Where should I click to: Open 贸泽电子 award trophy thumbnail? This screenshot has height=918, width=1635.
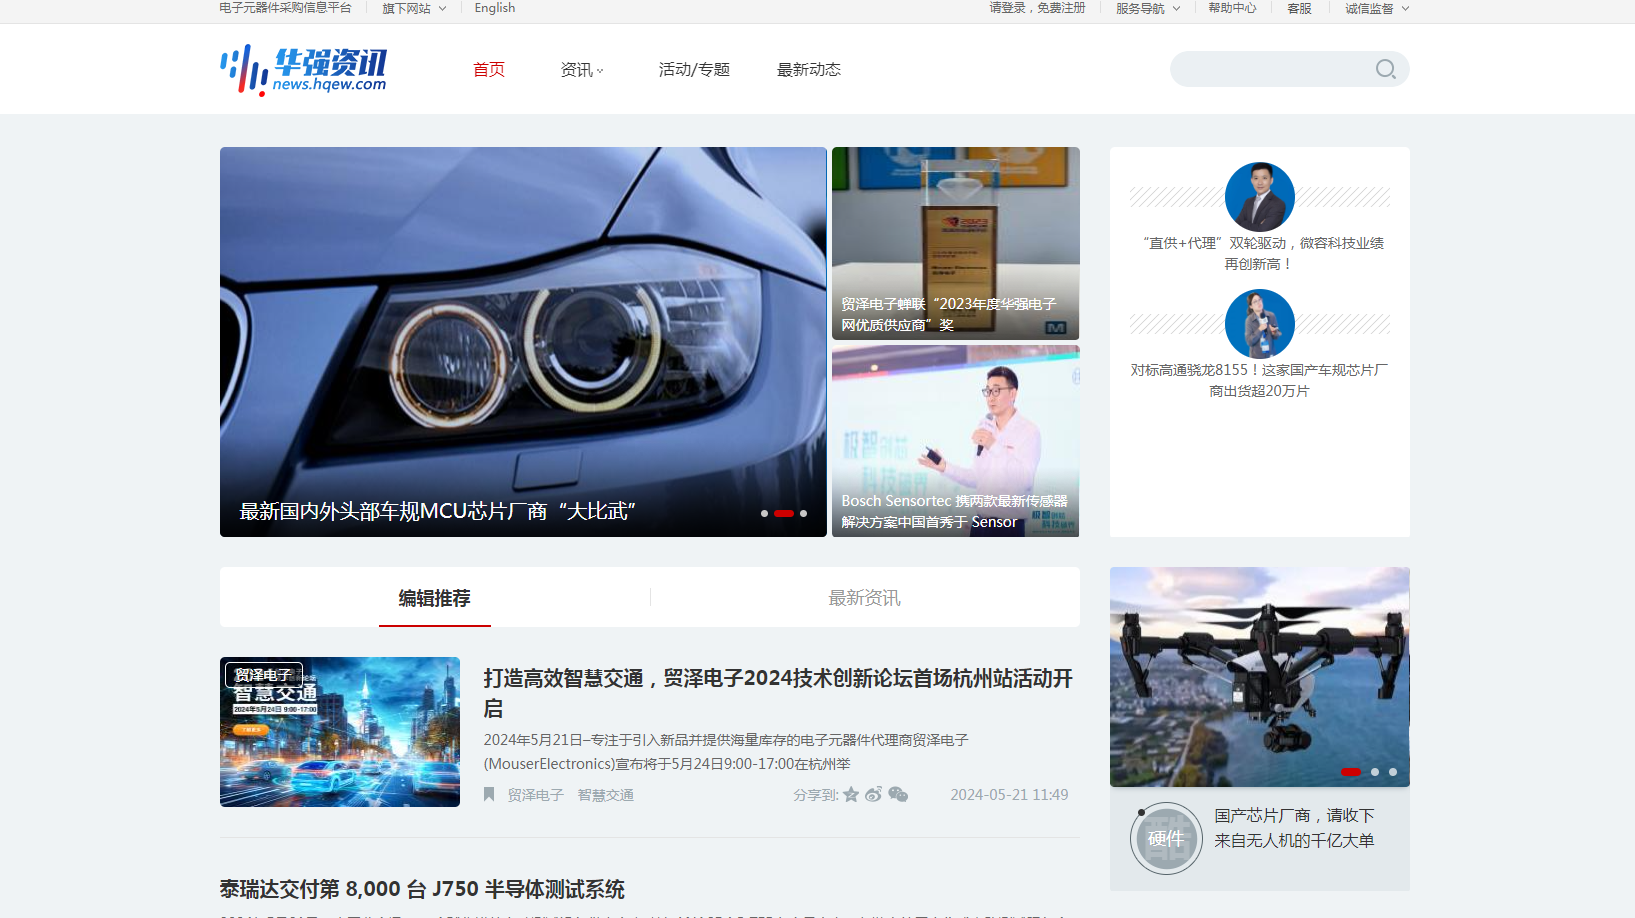click(x=955, y=243)
